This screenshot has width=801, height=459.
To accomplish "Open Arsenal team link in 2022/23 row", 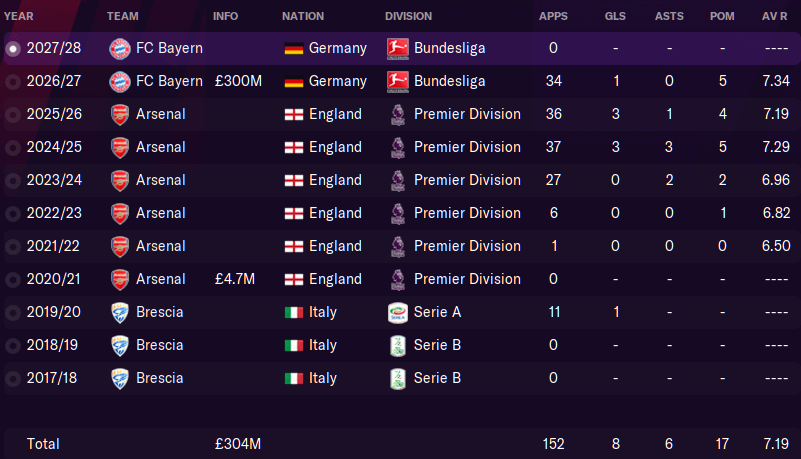I will tap(160, 213).
